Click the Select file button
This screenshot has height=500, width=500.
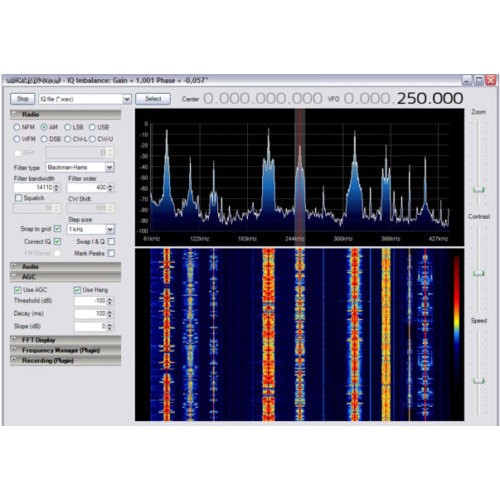(153, 99)
